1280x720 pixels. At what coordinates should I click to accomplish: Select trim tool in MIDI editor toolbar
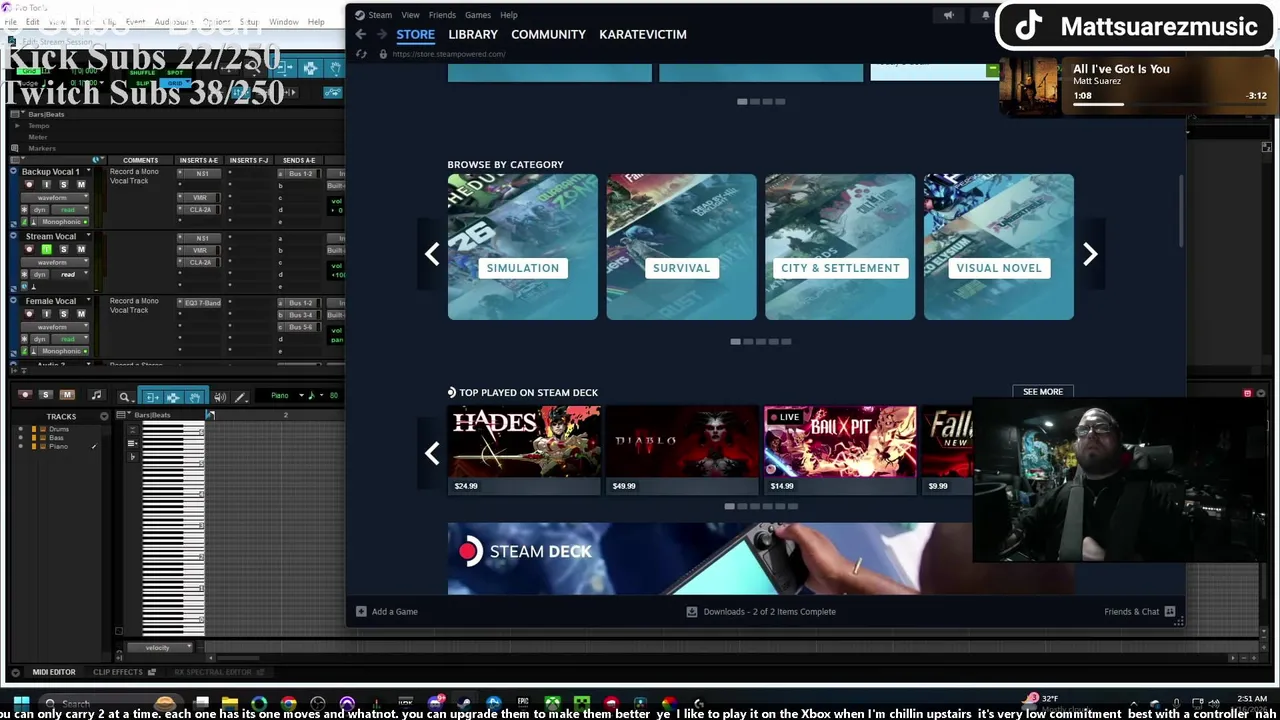pos(152,397)
